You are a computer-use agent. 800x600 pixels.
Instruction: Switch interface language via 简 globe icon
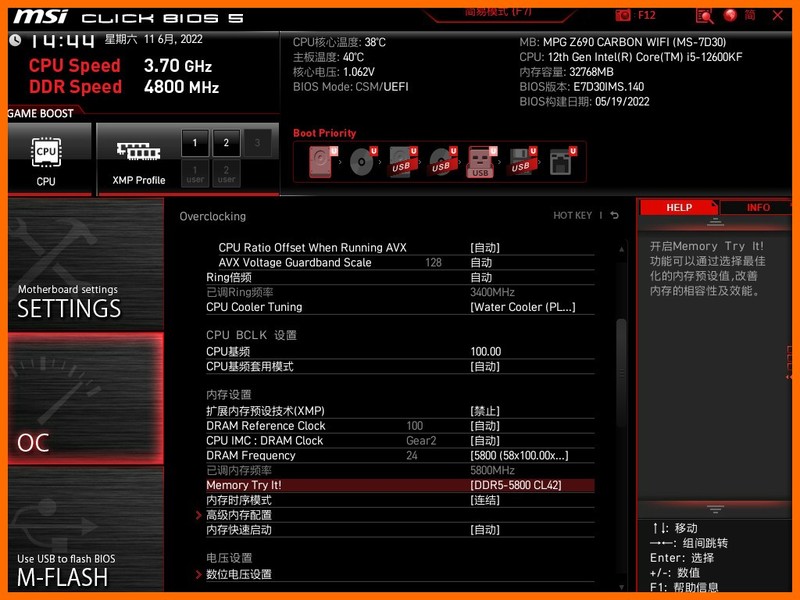[731, 15]
